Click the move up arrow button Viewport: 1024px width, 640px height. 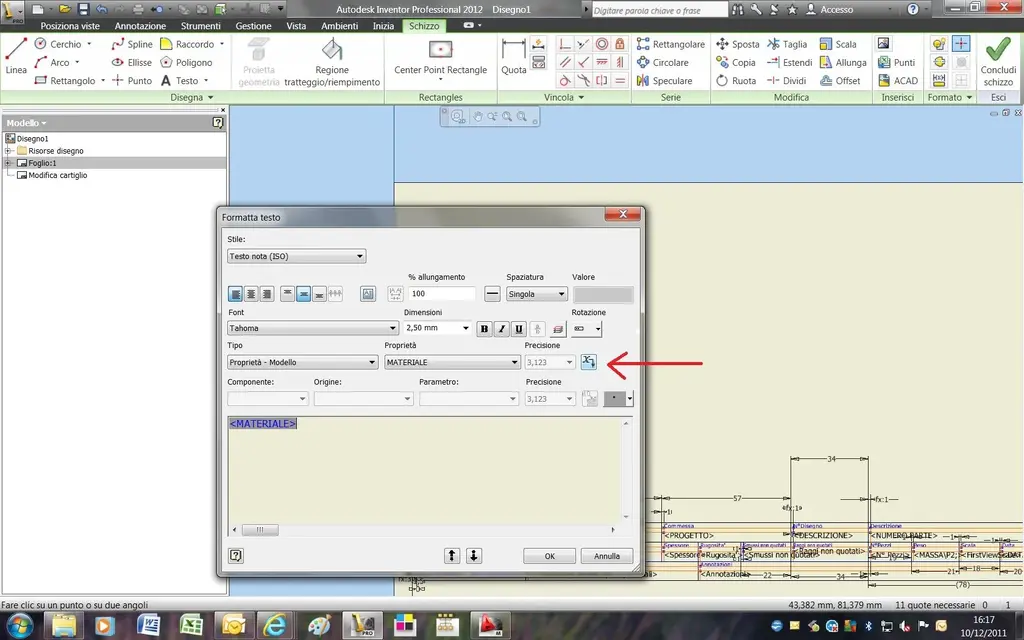451,556
